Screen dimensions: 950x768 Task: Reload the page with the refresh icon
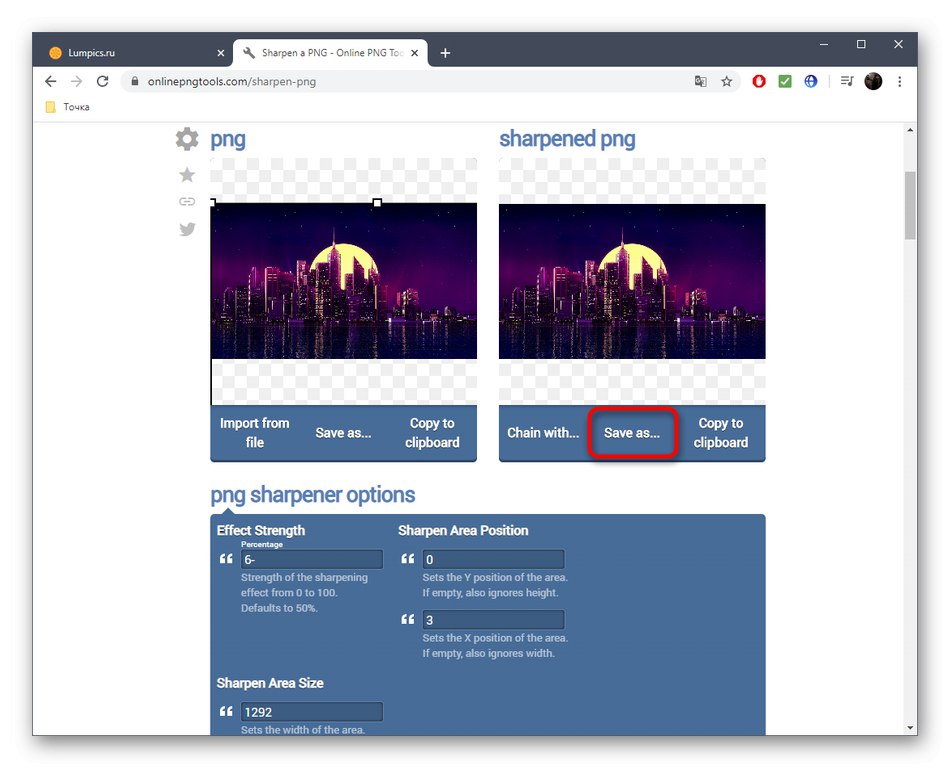pos(102,81)
